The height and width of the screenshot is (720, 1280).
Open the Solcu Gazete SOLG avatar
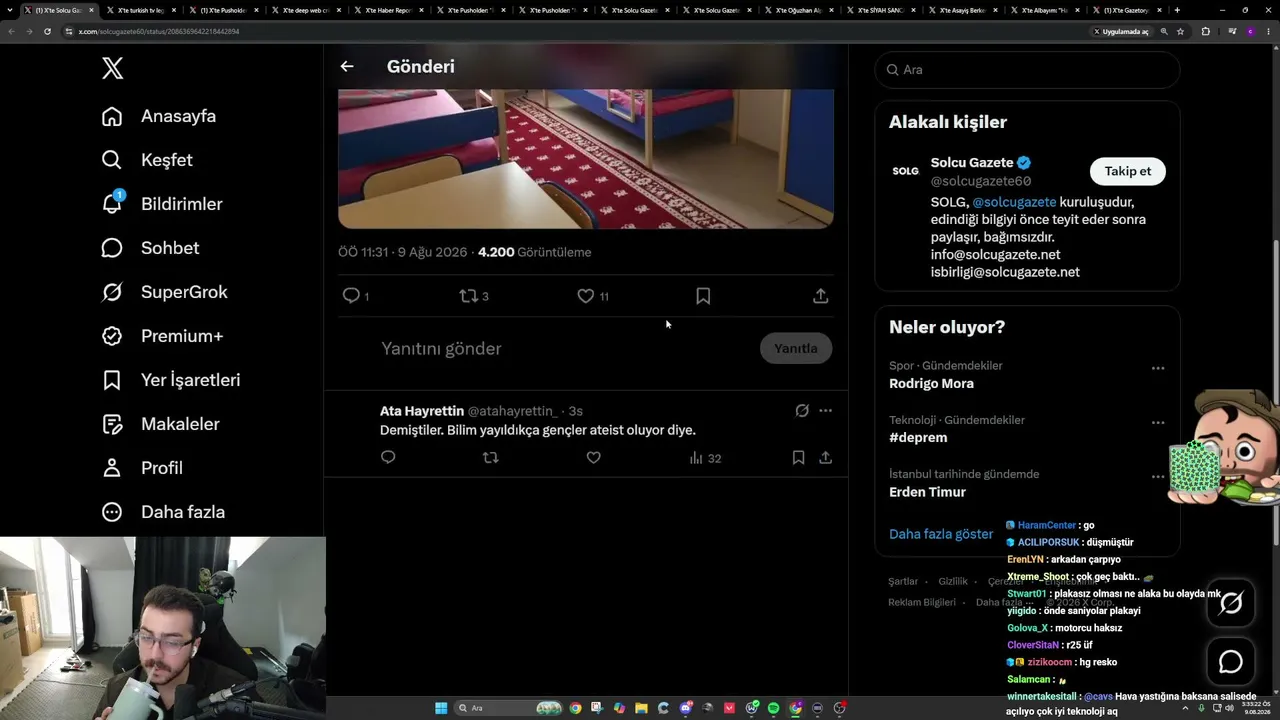coord(905,171)
